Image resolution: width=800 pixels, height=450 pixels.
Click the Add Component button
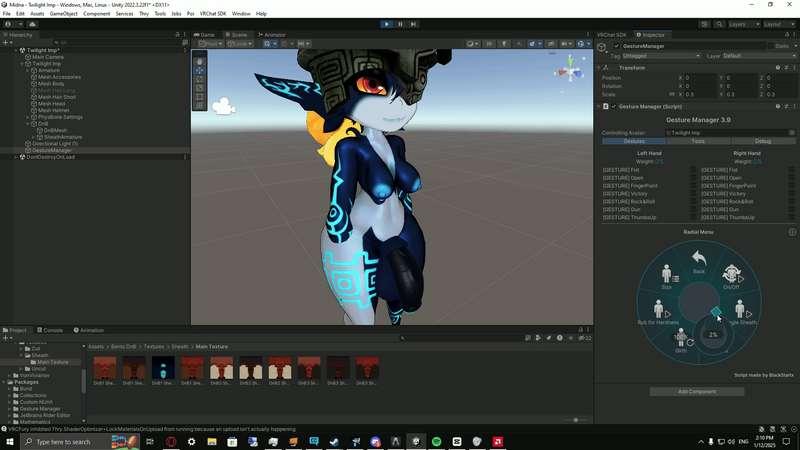[697, 391]
